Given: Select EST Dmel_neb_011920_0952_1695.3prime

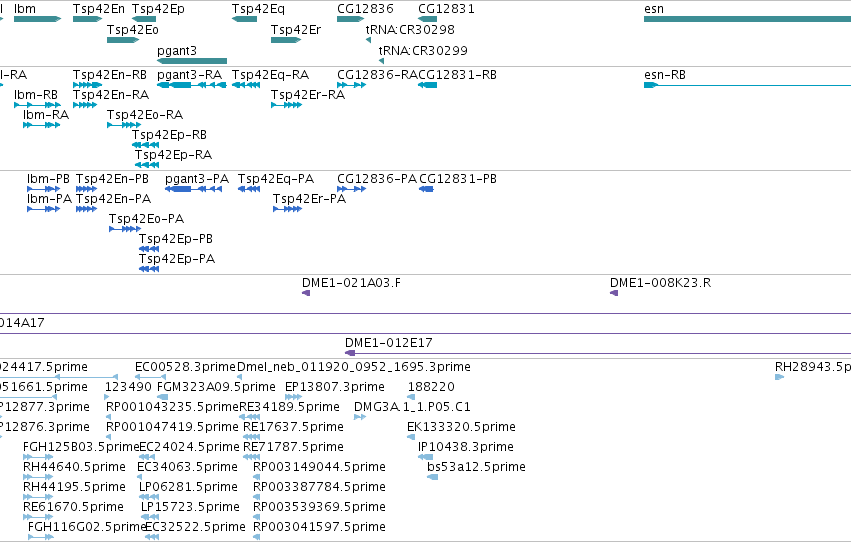Looking at the screenshot, I should coord(239,377).
